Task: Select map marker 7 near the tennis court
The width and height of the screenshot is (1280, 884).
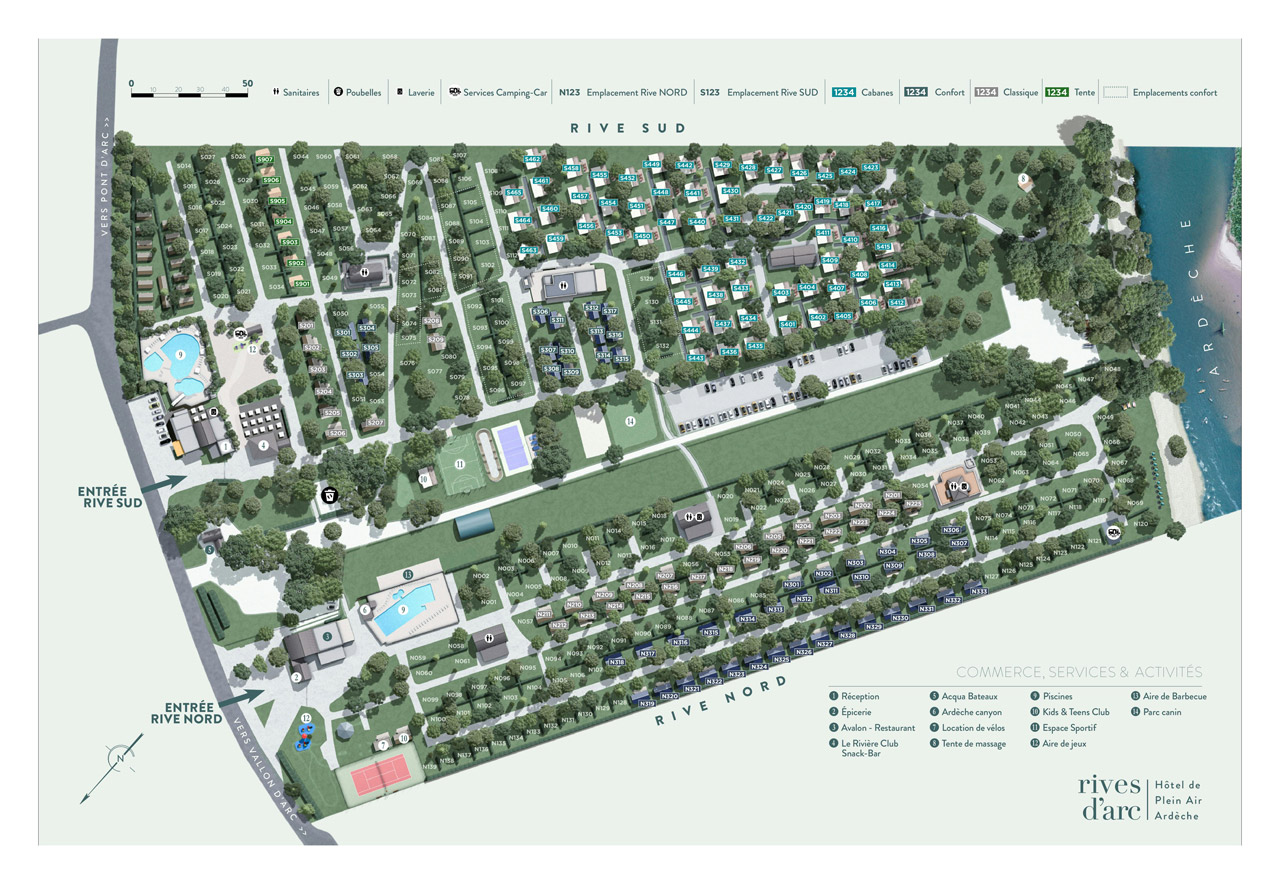Action: (383, 745)
